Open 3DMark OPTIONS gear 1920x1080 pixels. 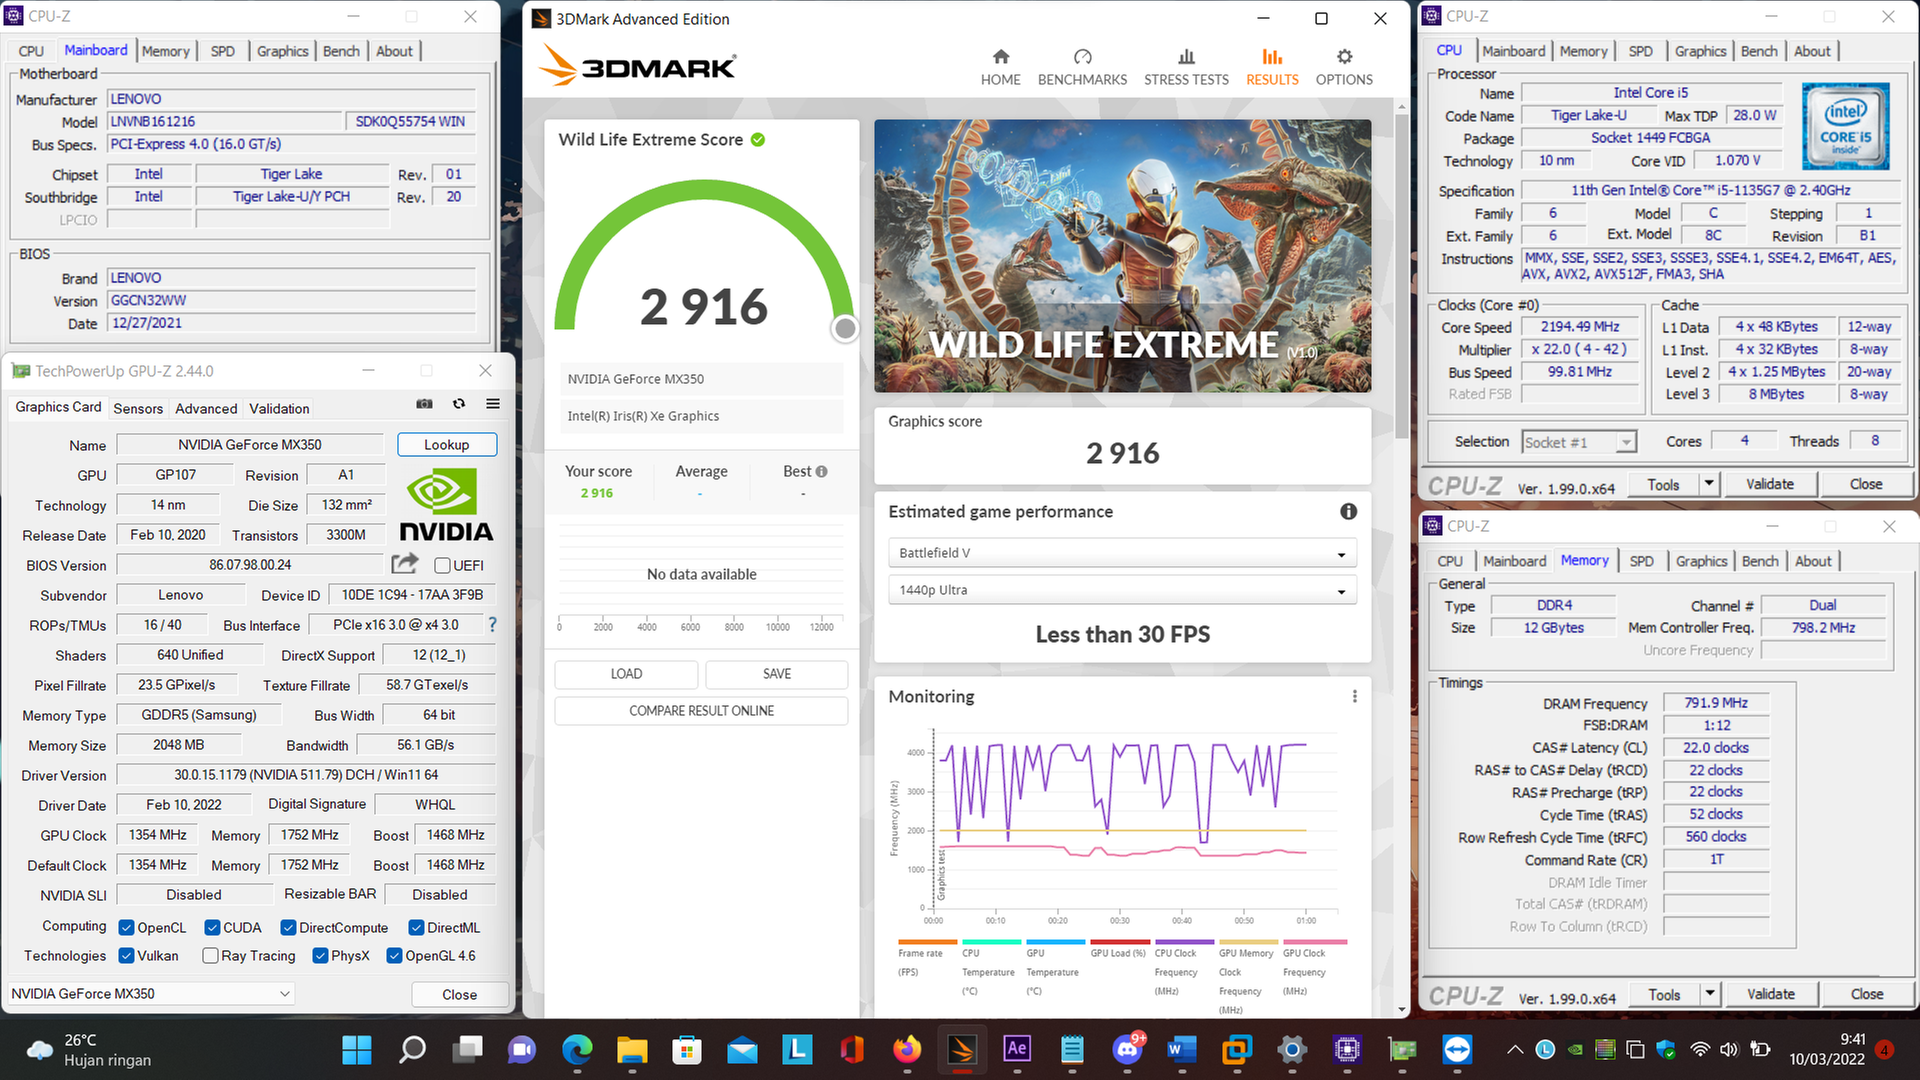(1344, 67)
